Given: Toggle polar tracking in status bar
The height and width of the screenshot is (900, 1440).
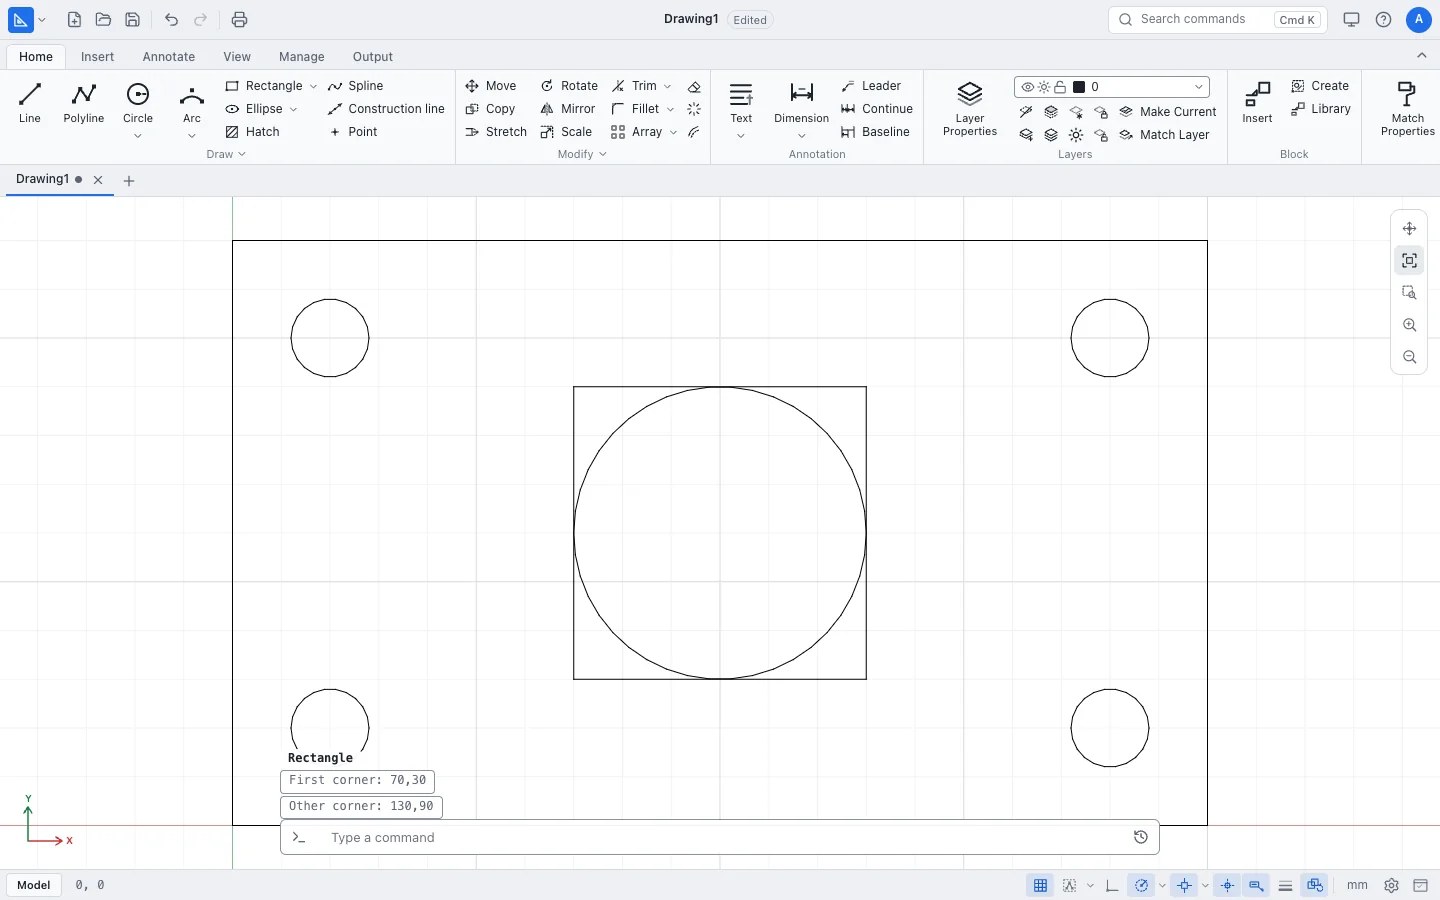Looking at the screenshot, I should coord(1142,885).
